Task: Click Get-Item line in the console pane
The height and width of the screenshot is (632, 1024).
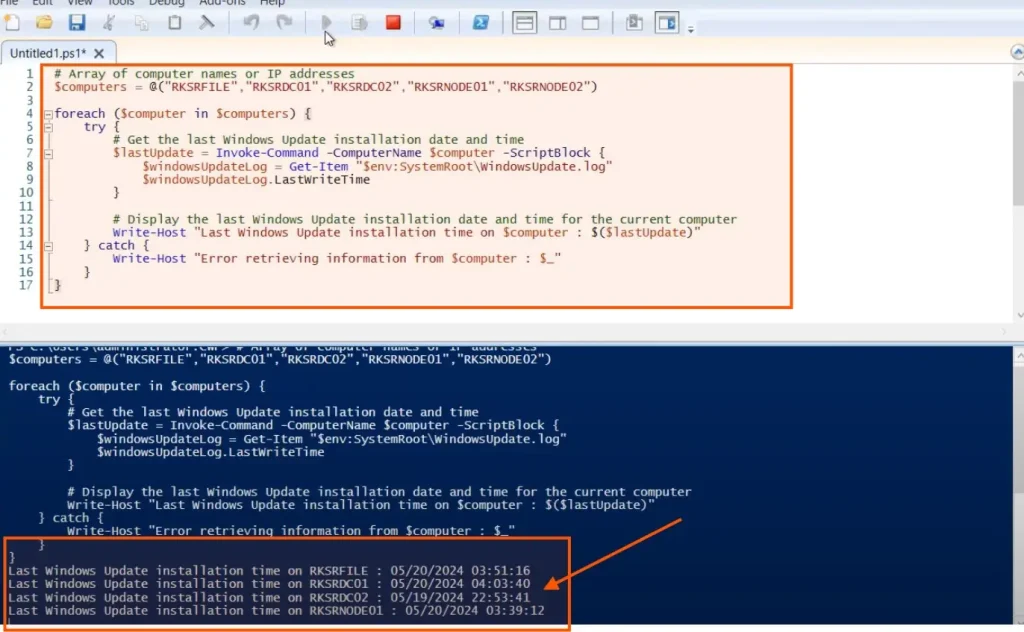Action: click(332, 439)
